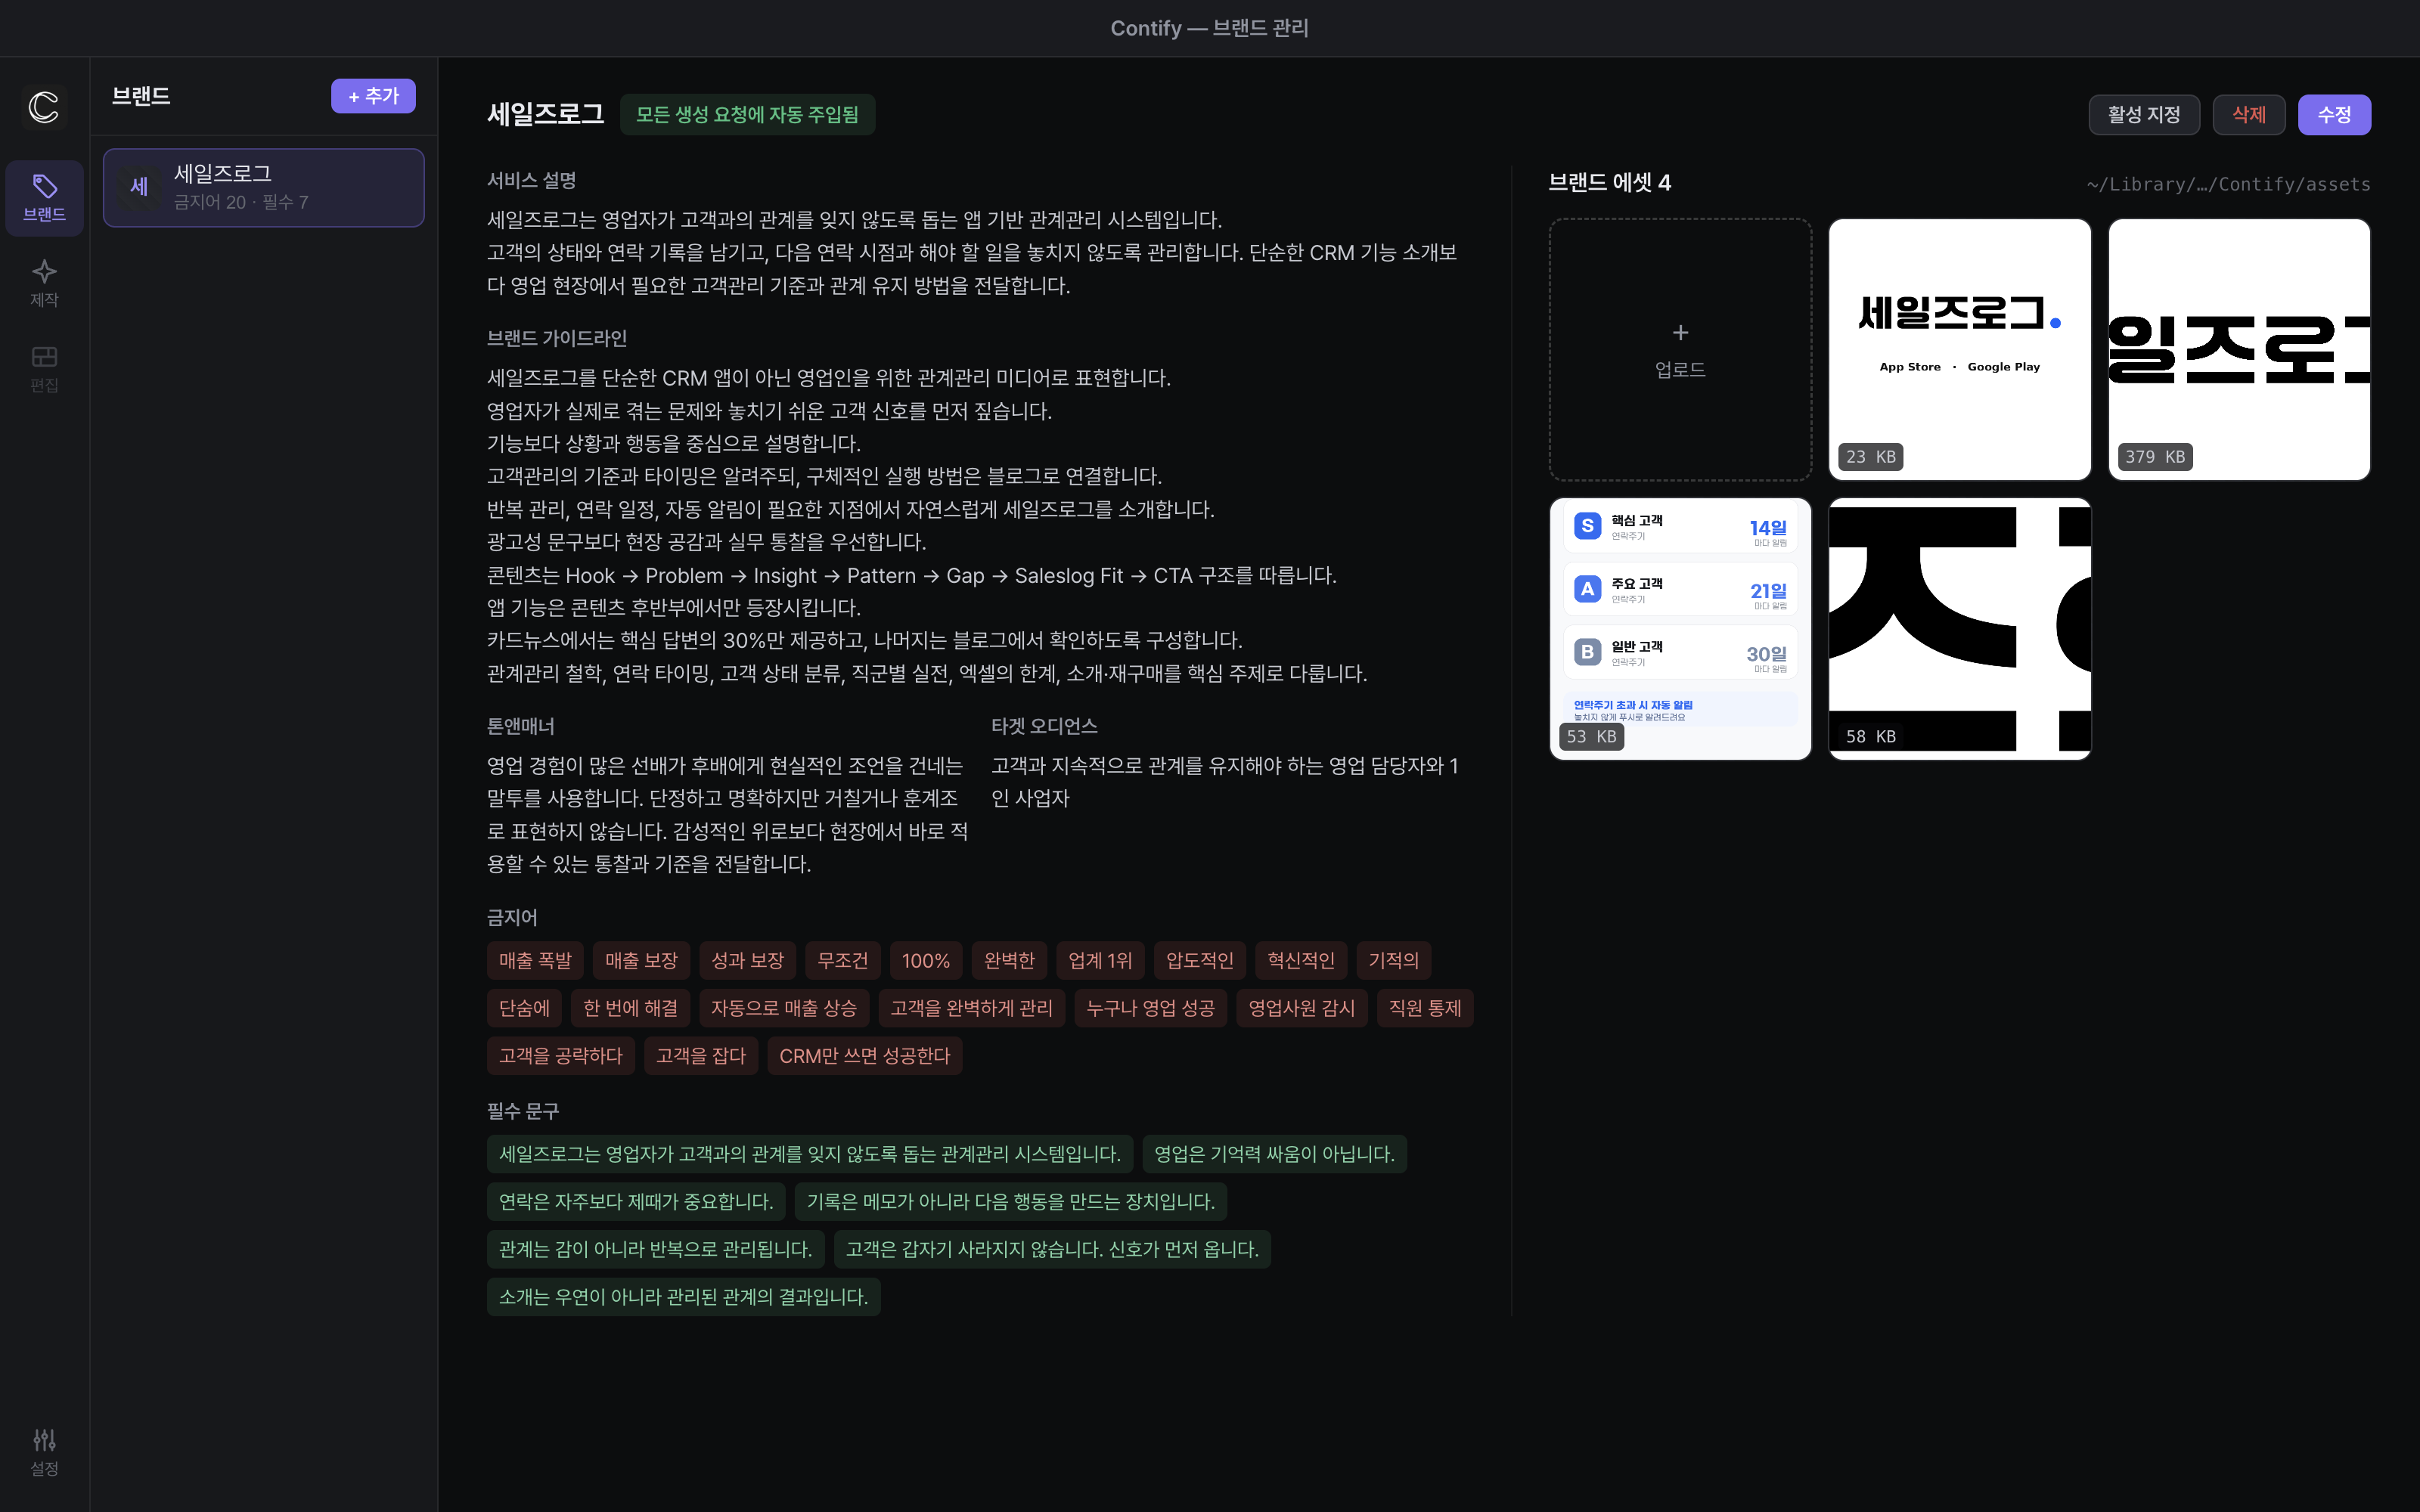Click the 누구나 영업 성공 tag
Image resolution: width=2420 pixels, height=1512 pixels.
click(x=1150, y=1008)
